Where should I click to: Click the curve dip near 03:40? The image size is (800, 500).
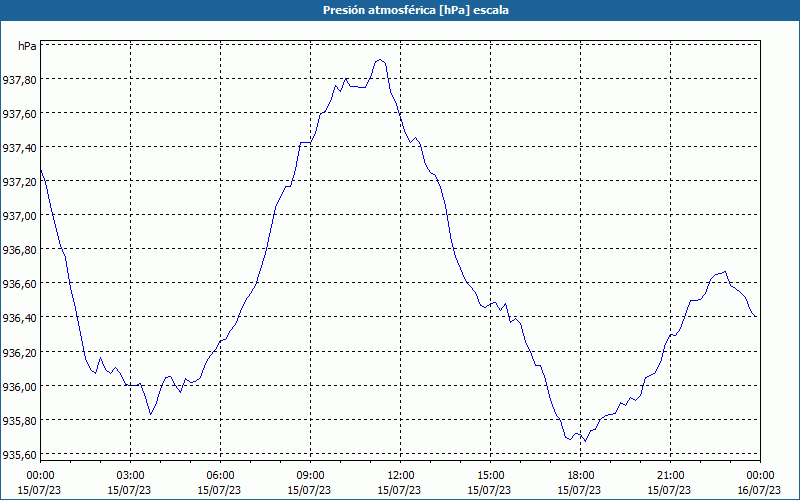[x=151, y=414]
